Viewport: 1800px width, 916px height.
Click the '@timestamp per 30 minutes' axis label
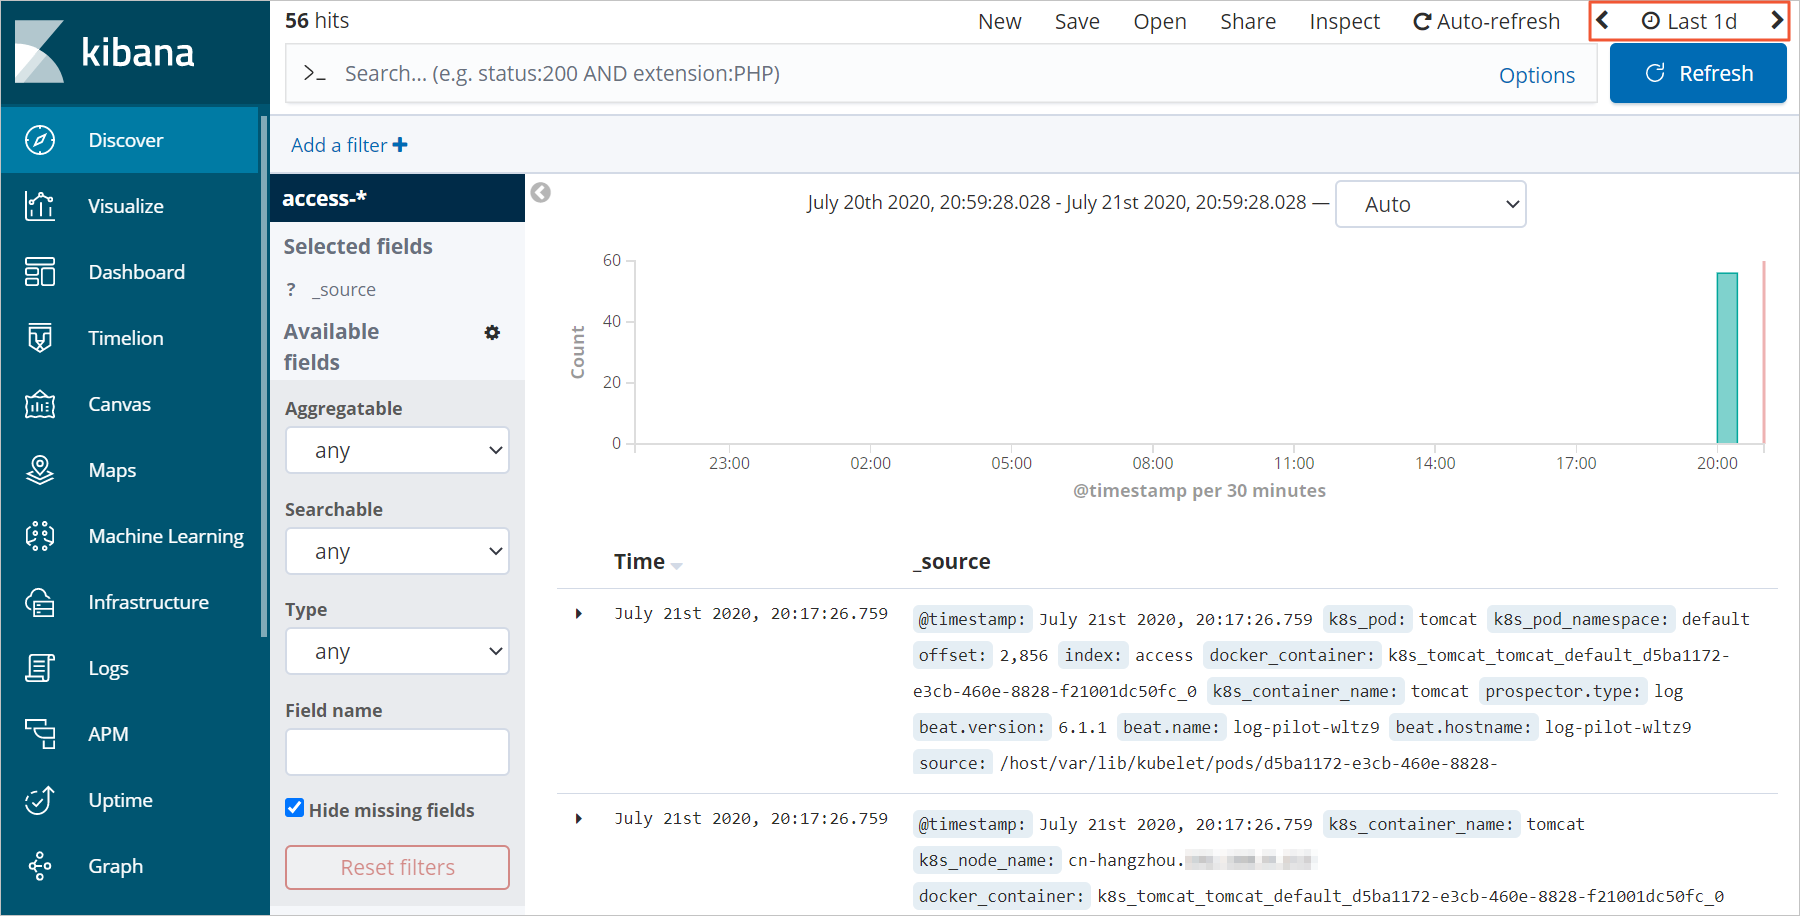point(1199,491)
